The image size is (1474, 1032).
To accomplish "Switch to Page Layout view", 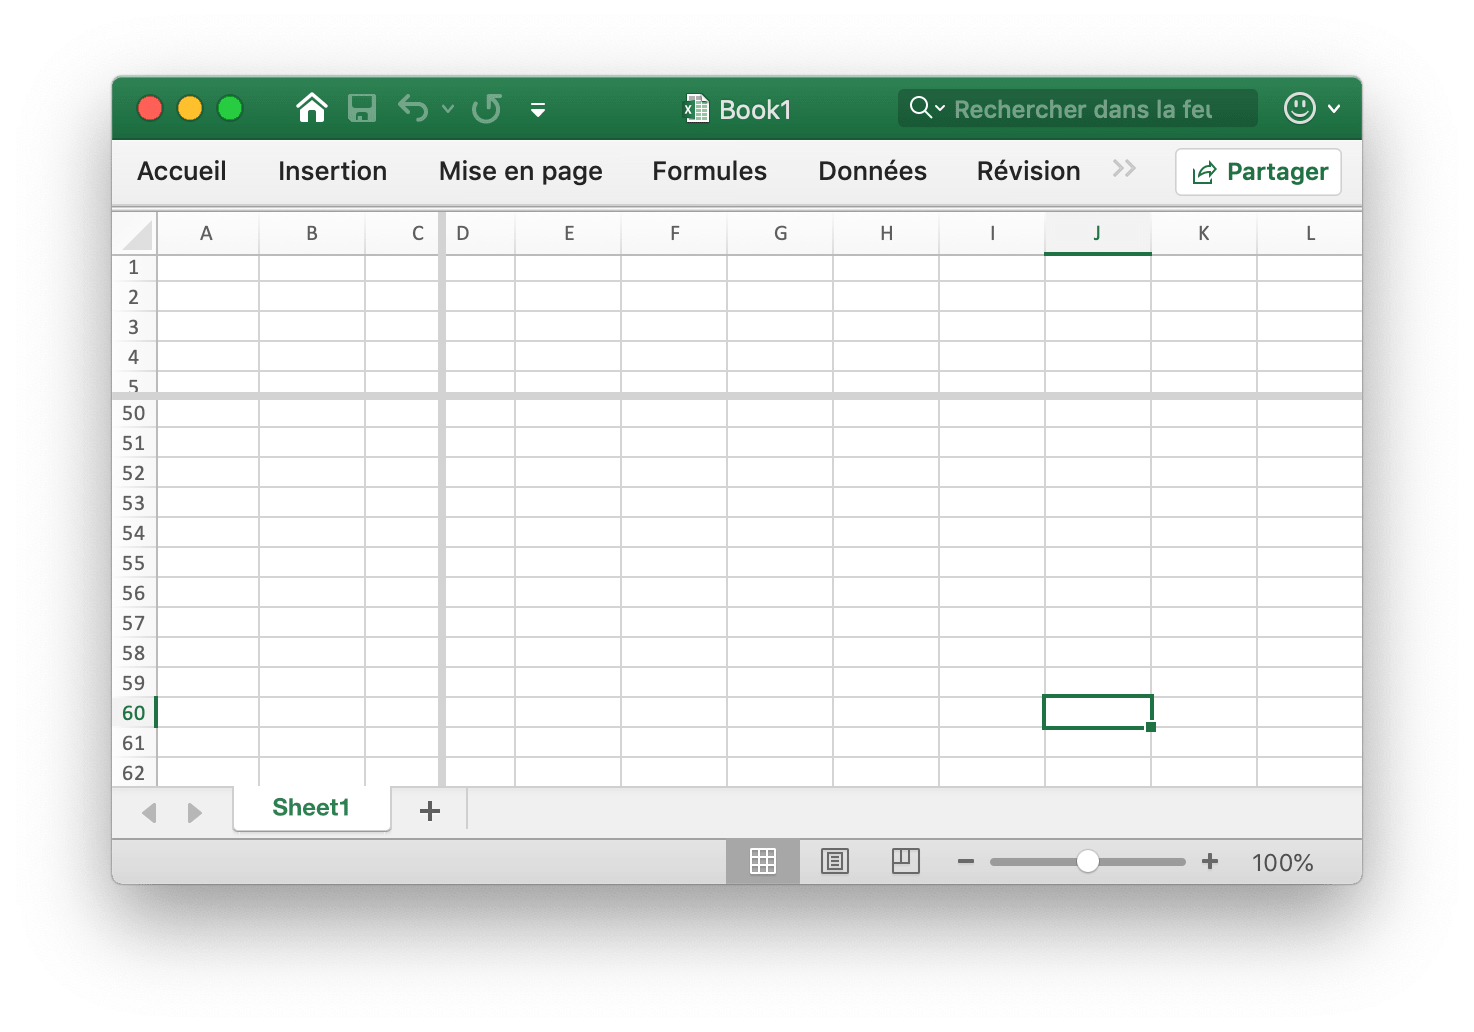I will tap(834, 861).
